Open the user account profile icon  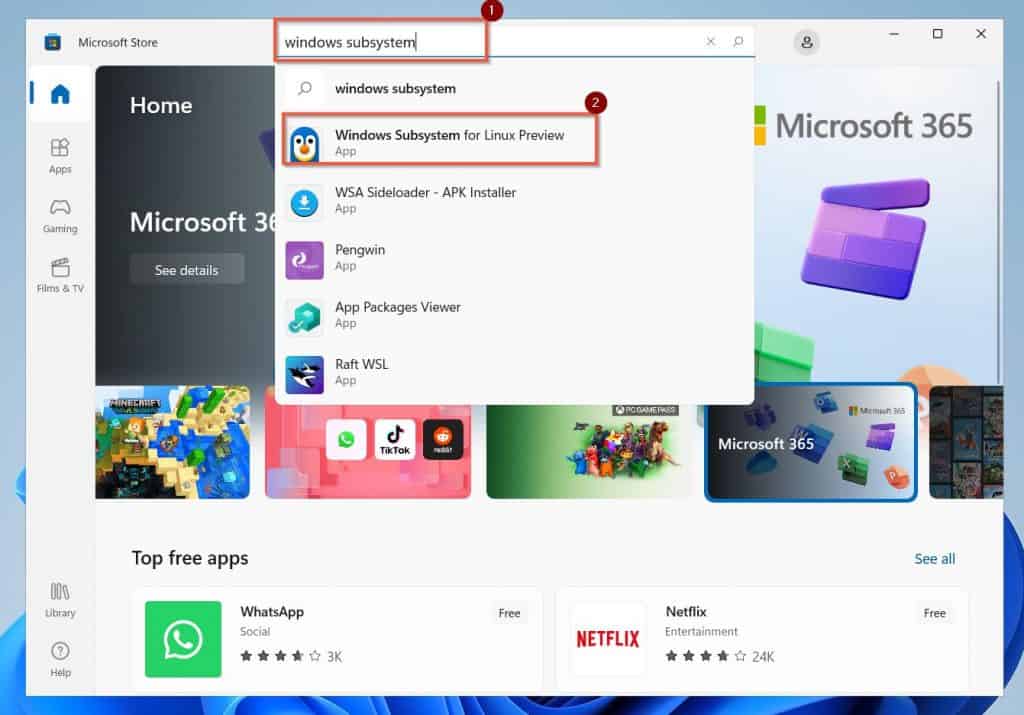807,42
